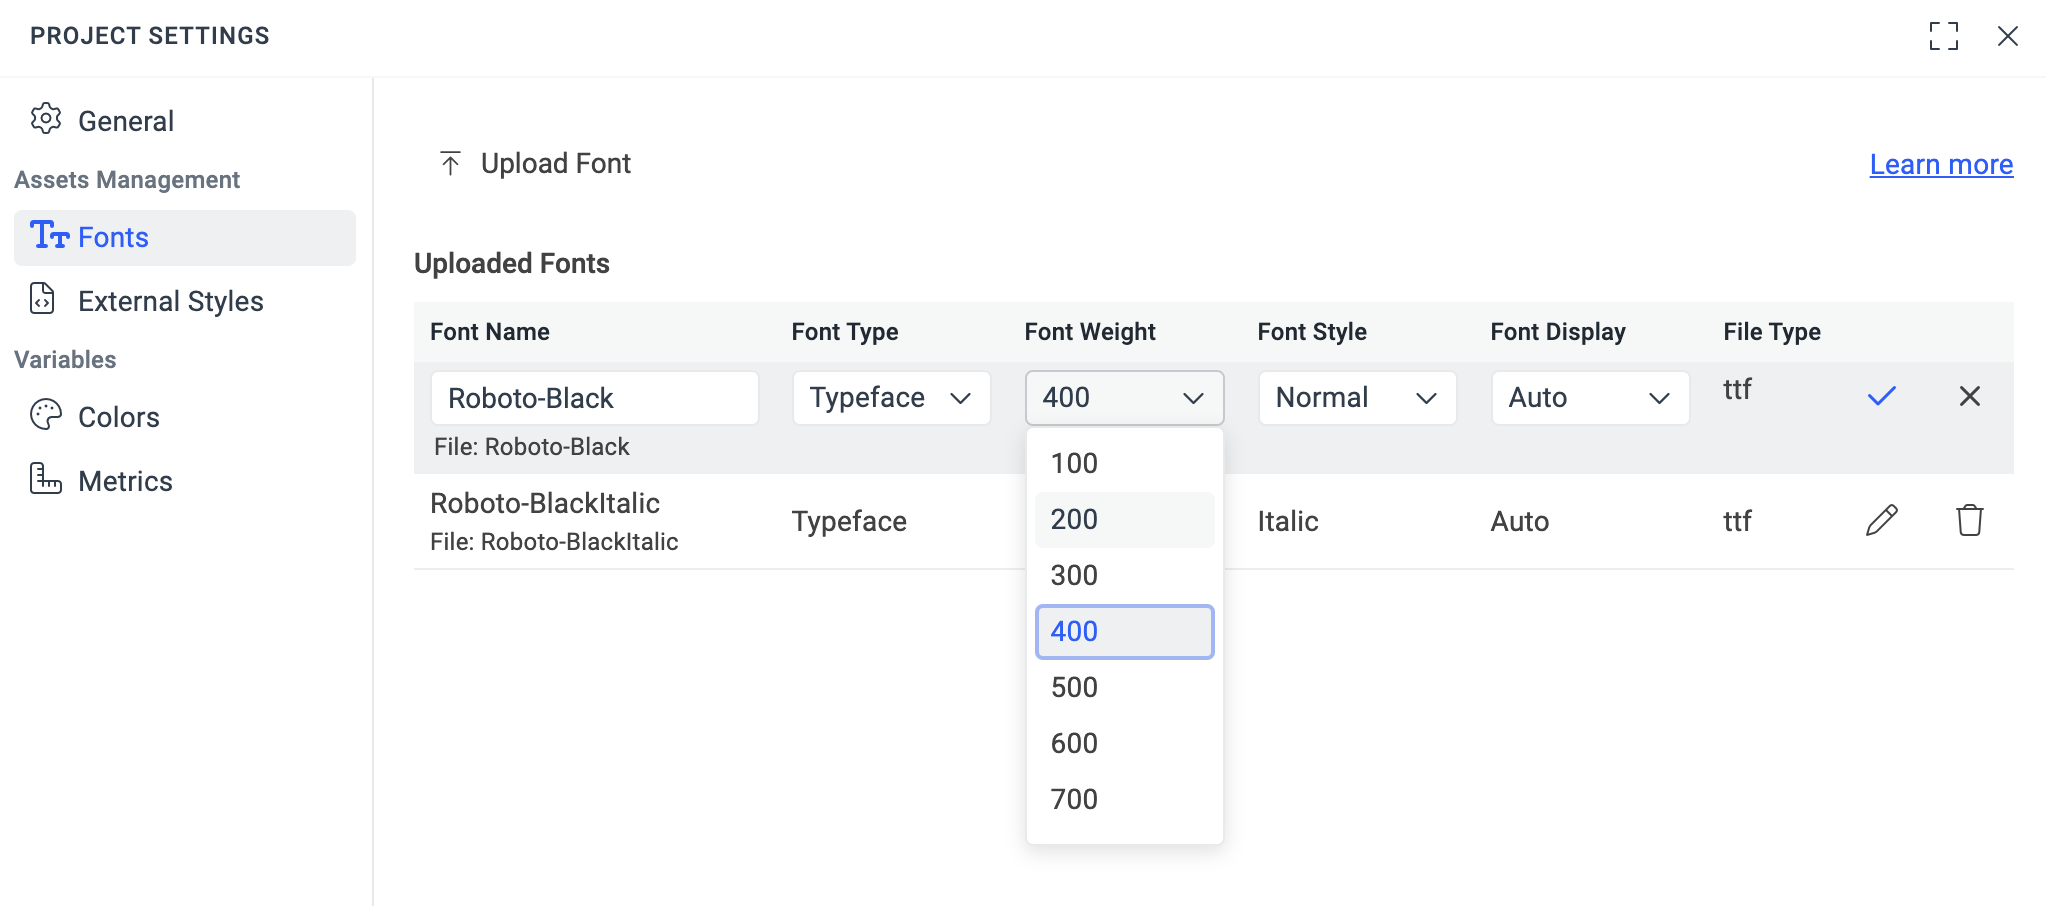The width and height of the screenshot is (2046, 906).
Task: Edit Roboto-BlackItalic with the pencil icon
Action: [1881, 520]
